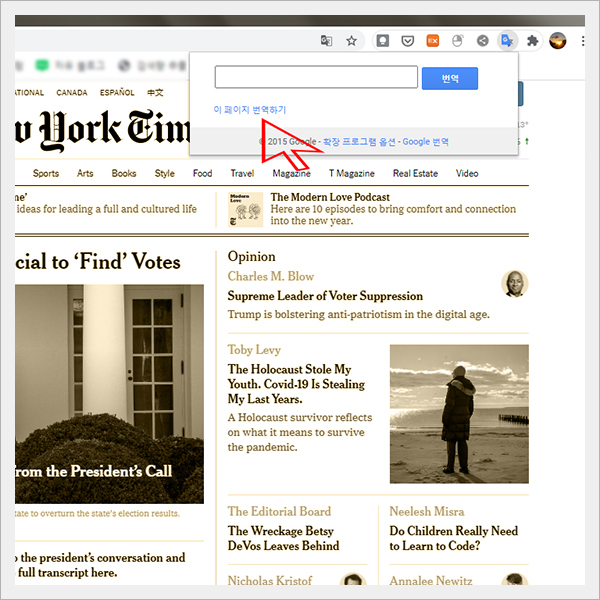The image size is (600, 600).
Task: Click the translation text input field
Action: tap(316, 77)
